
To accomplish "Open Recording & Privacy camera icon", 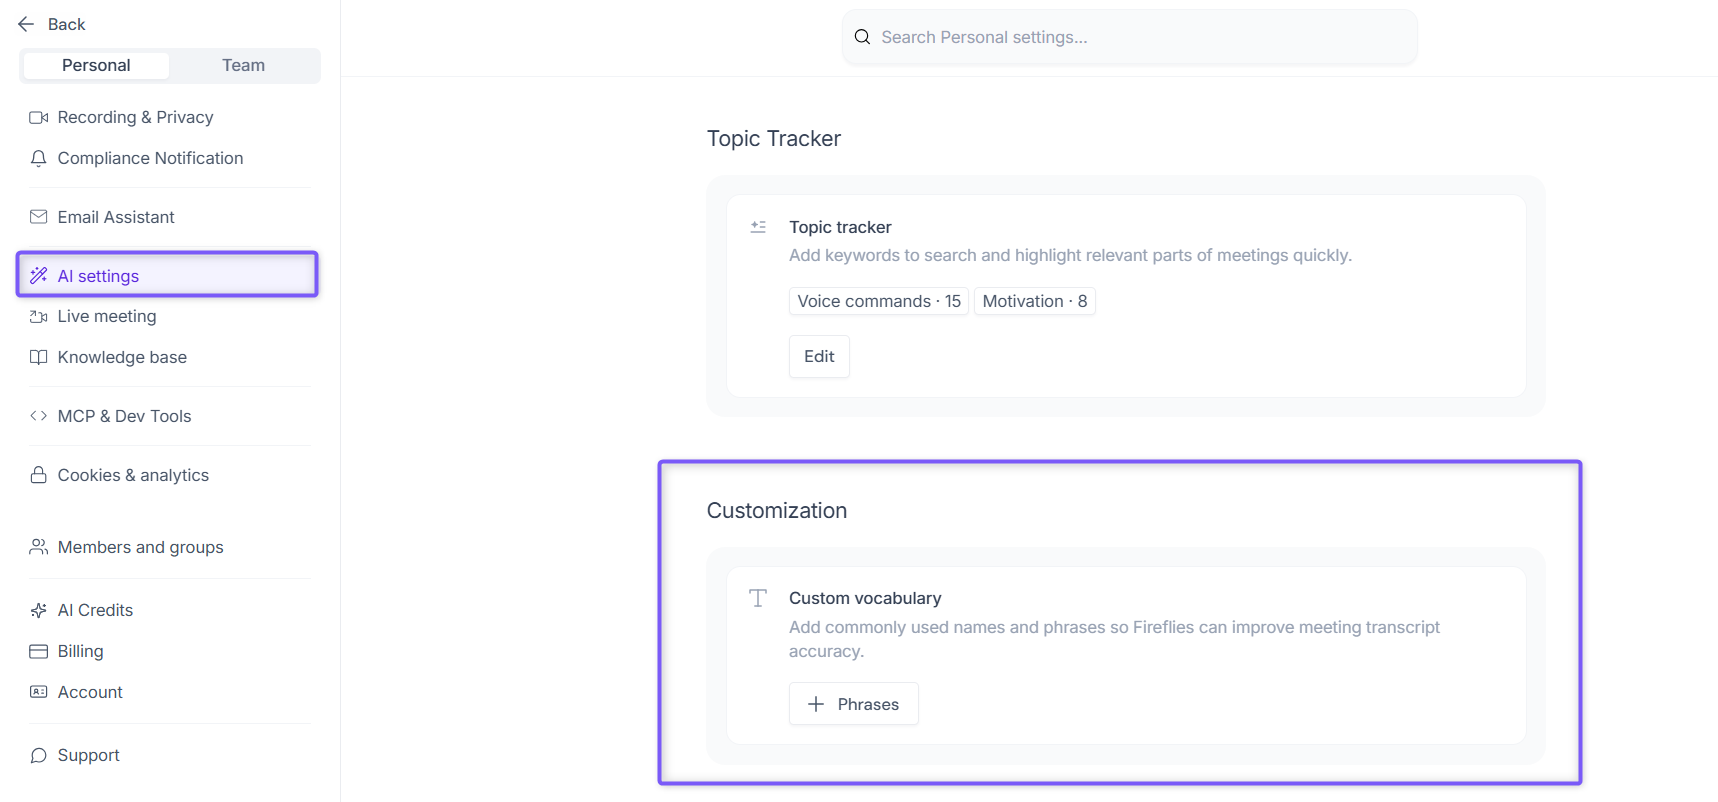I will pos(39,117).
